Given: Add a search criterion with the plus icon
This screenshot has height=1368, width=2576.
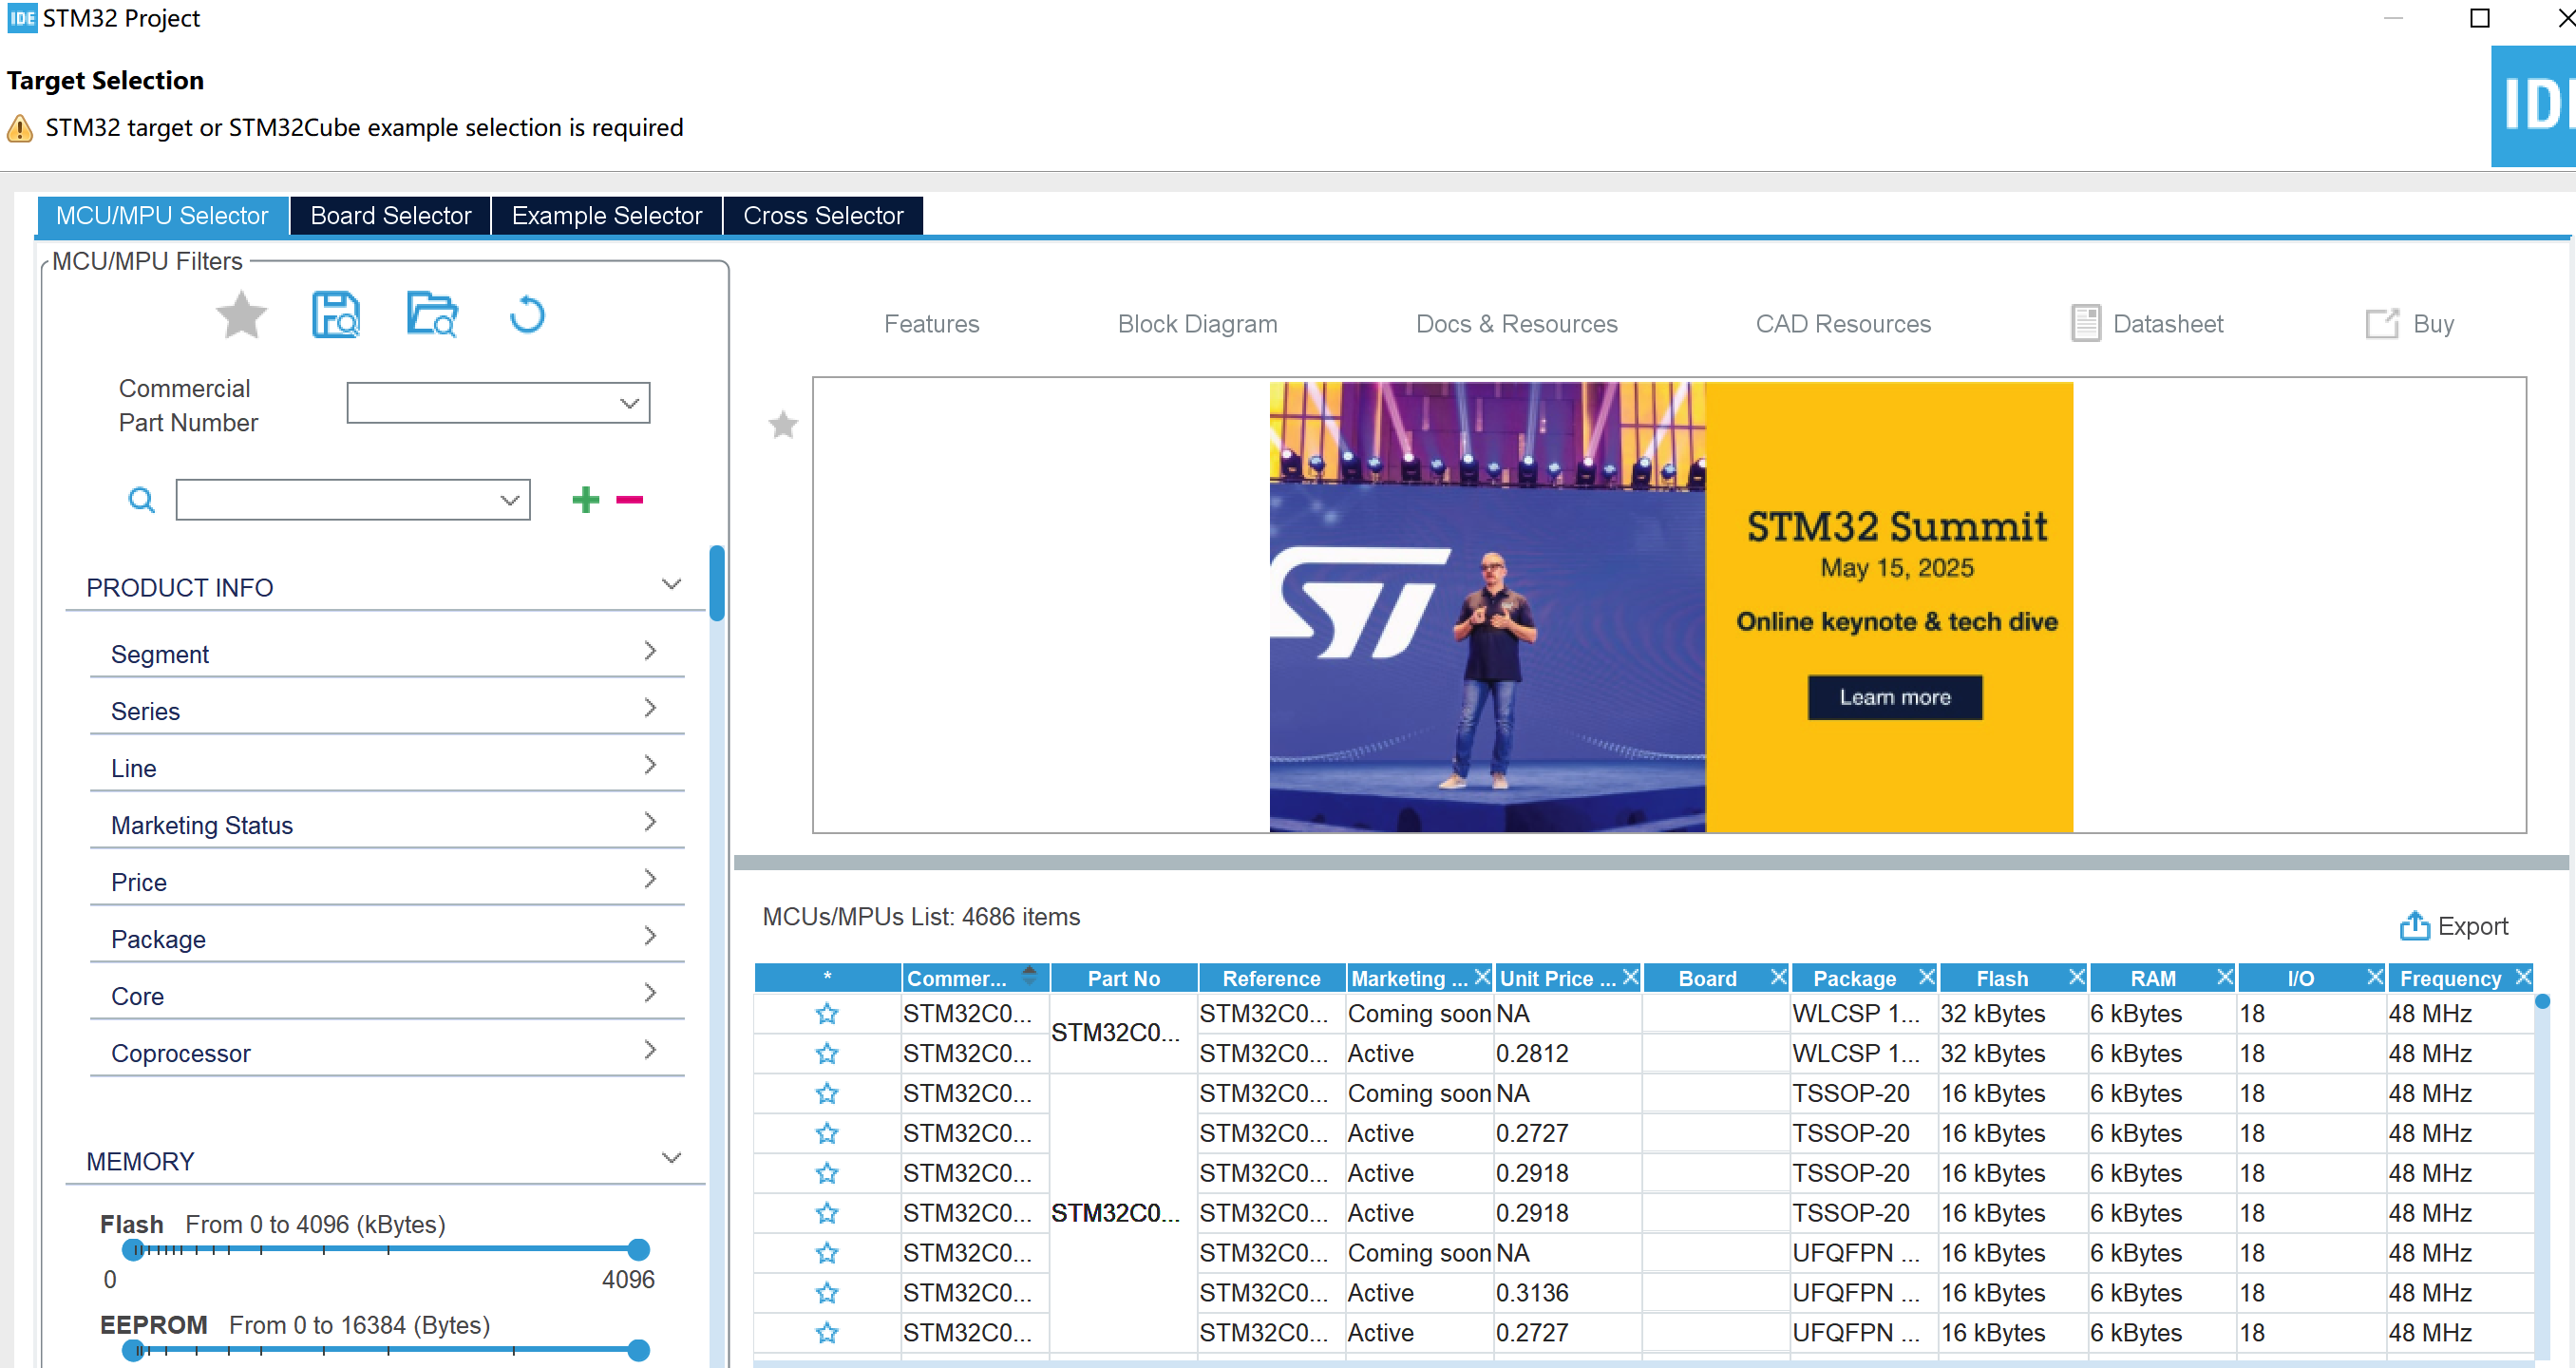Looking at the screenshot, I should [x=586, y=499].
